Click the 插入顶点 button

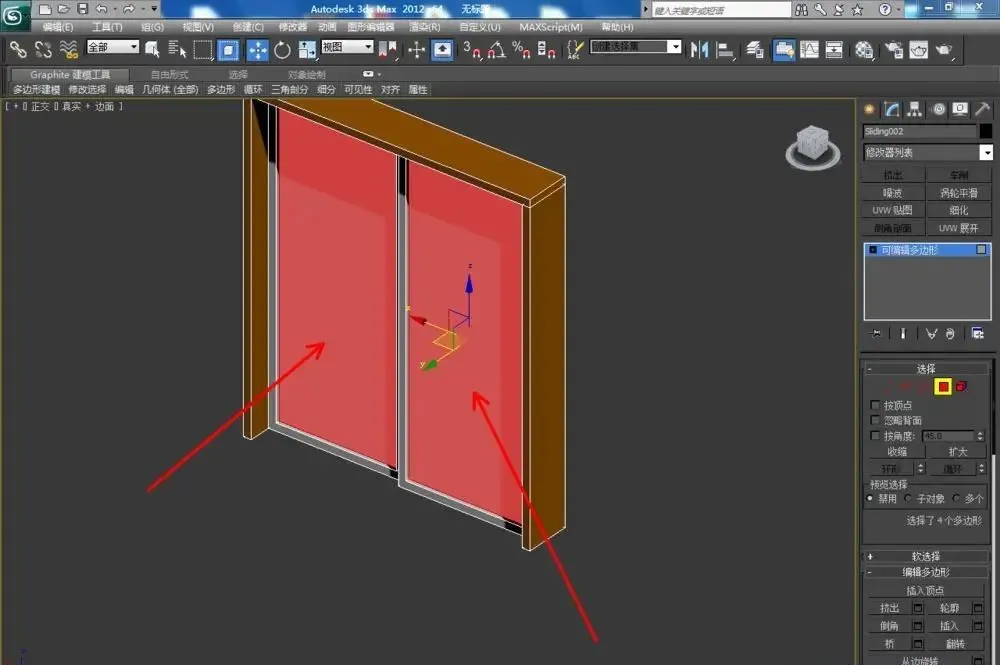pos(925,590)
